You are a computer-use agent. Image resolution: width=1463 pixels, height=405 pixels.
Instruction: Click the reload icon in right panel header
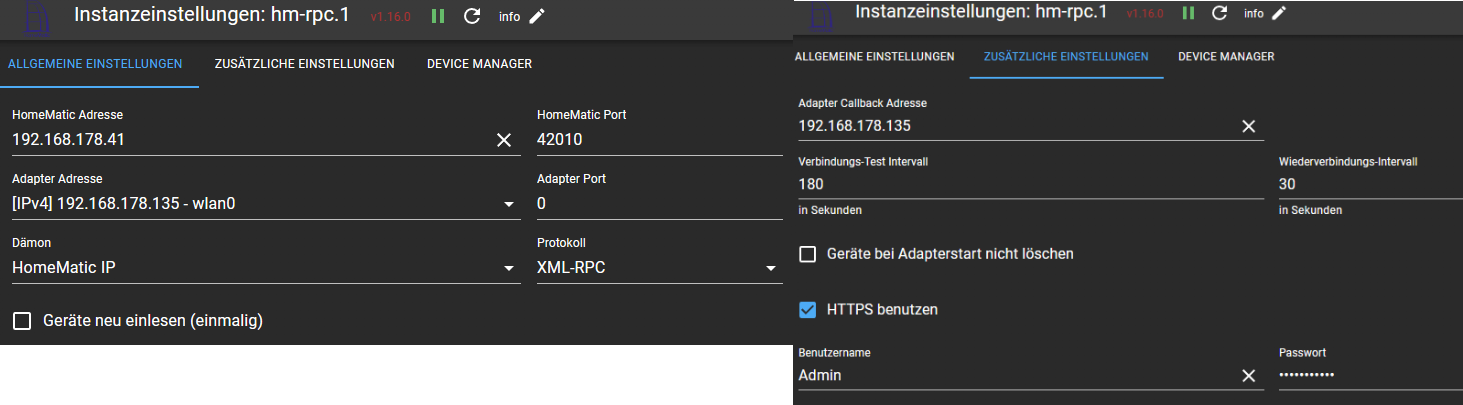[x=1219, y=13]
